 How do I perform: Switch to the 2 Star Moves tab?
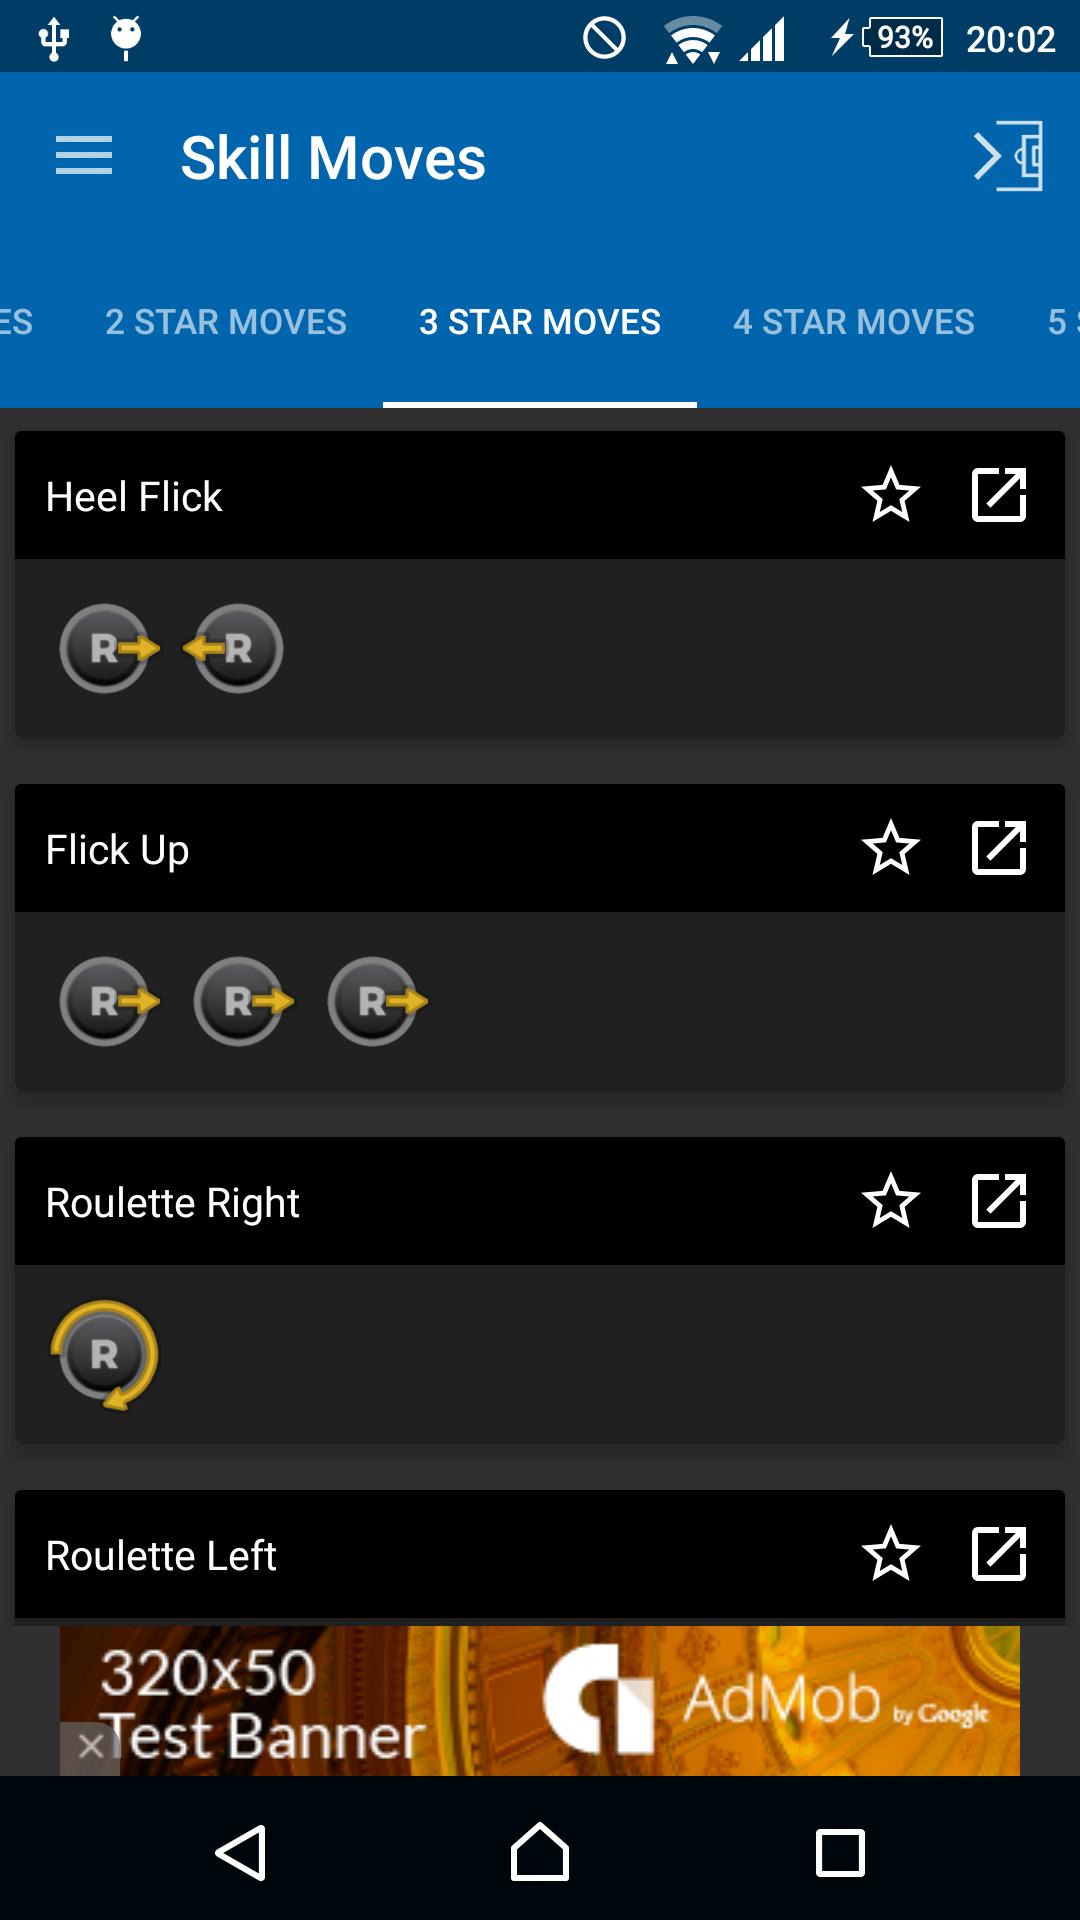pyautogui.click(x=225, y=322)
